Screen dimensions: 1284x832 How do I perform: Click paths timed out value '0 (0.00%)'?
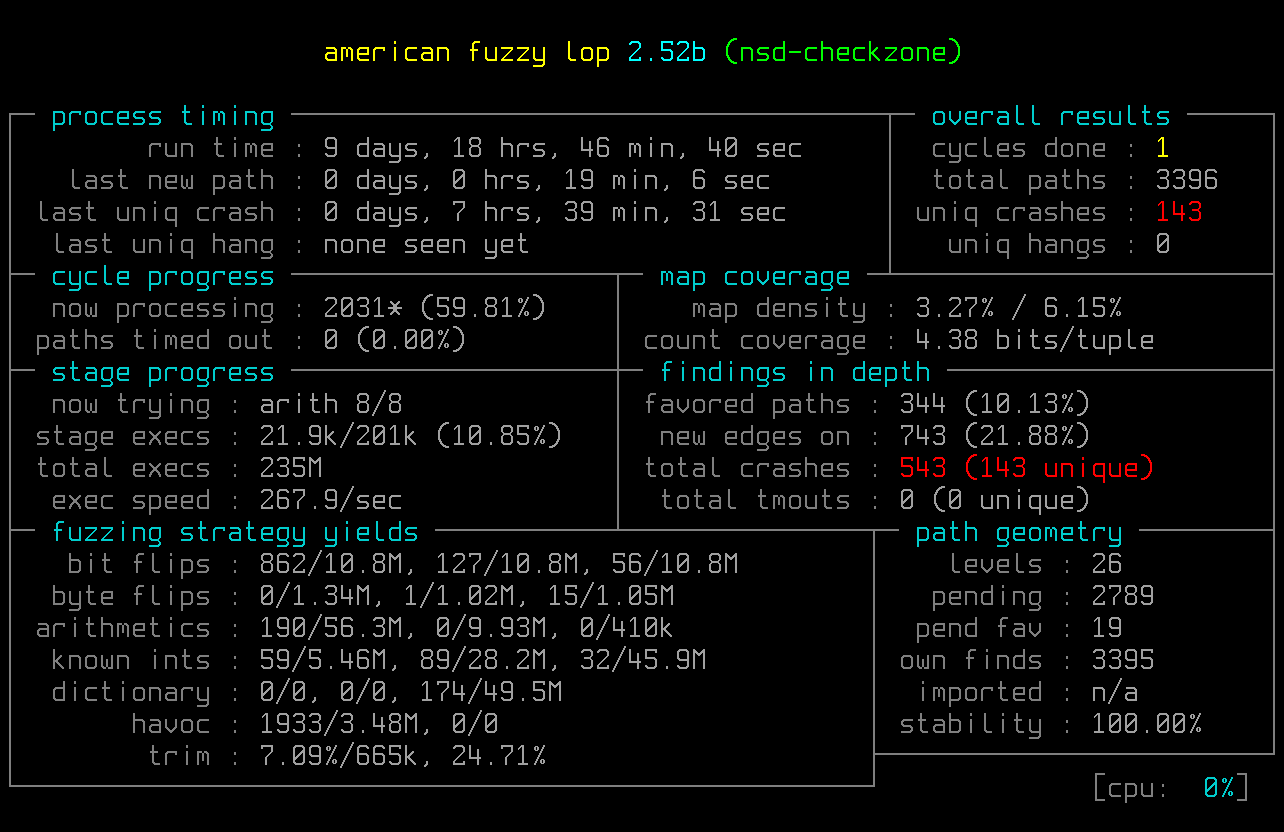(x=395, y=341)
